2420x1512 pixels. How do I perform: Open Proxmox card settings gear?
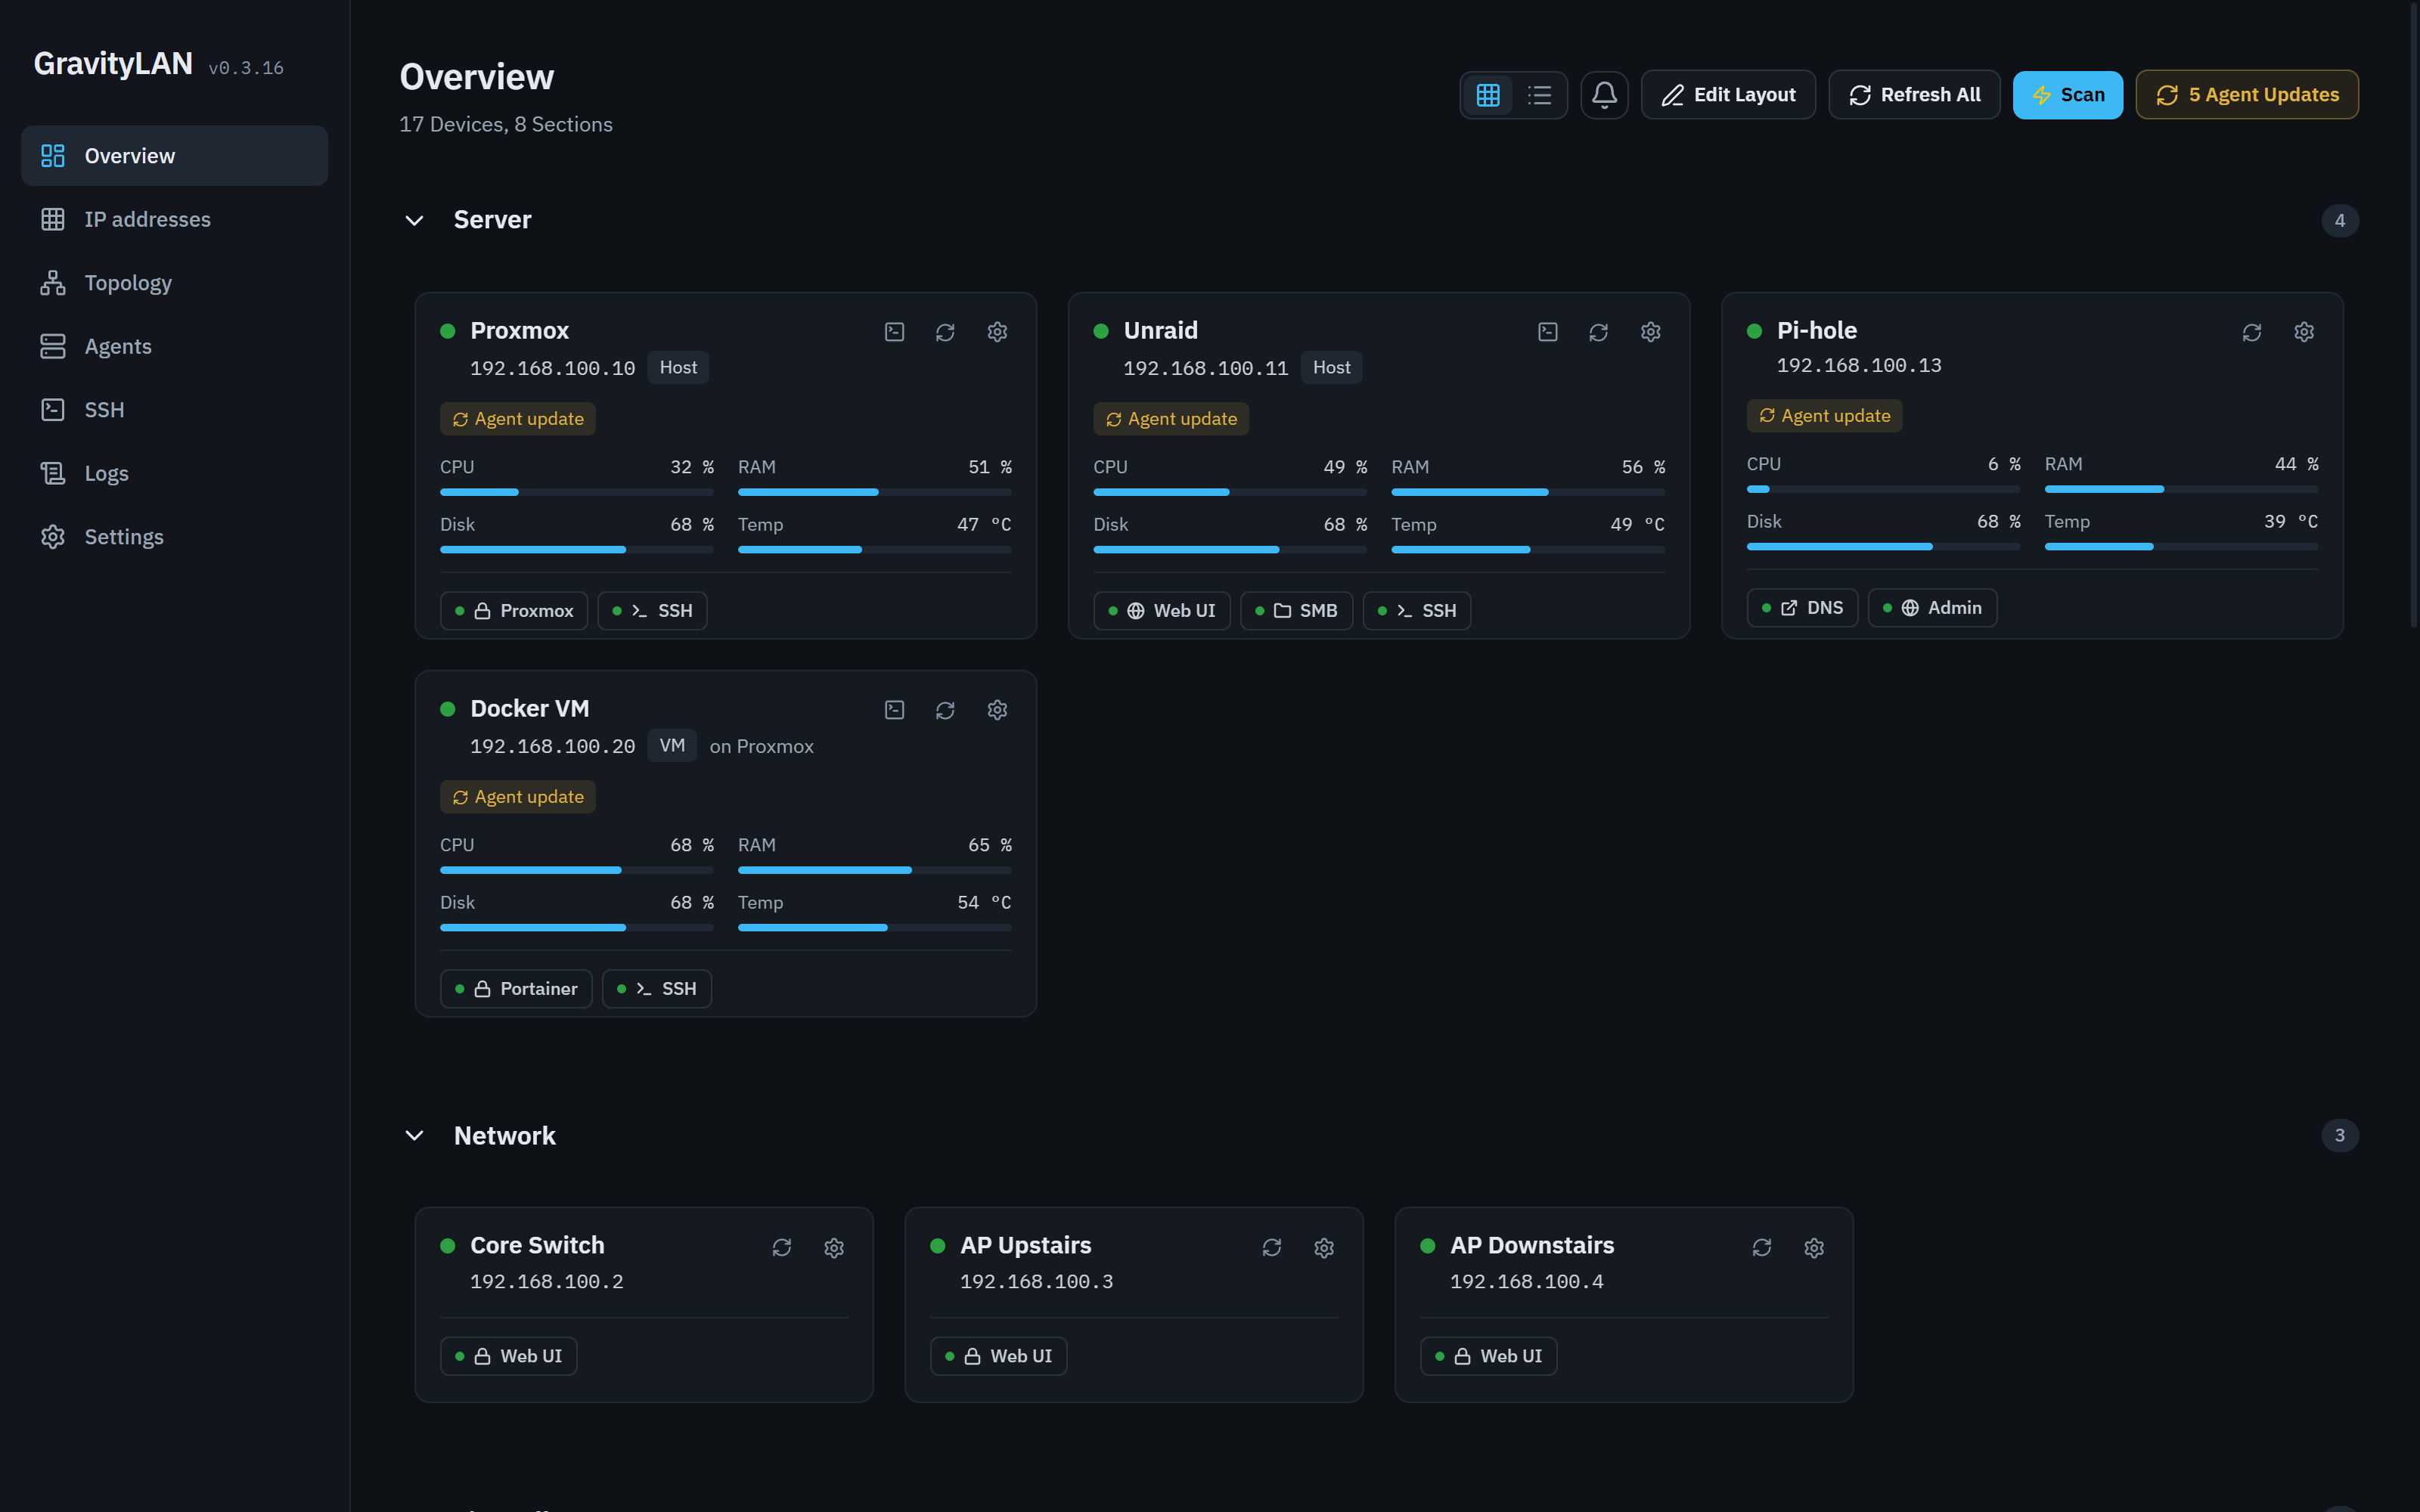tap(997, 332)
